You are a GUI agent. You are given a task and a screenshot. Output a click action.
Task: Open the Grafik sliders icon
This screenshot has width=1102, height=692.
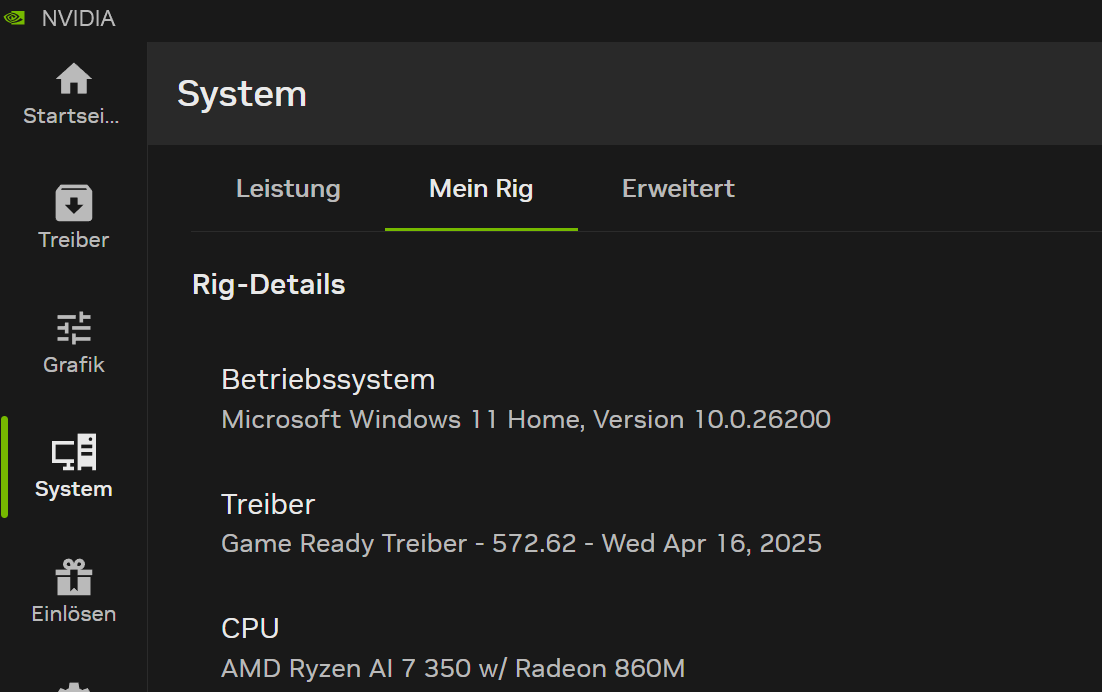tap(74, 328)
